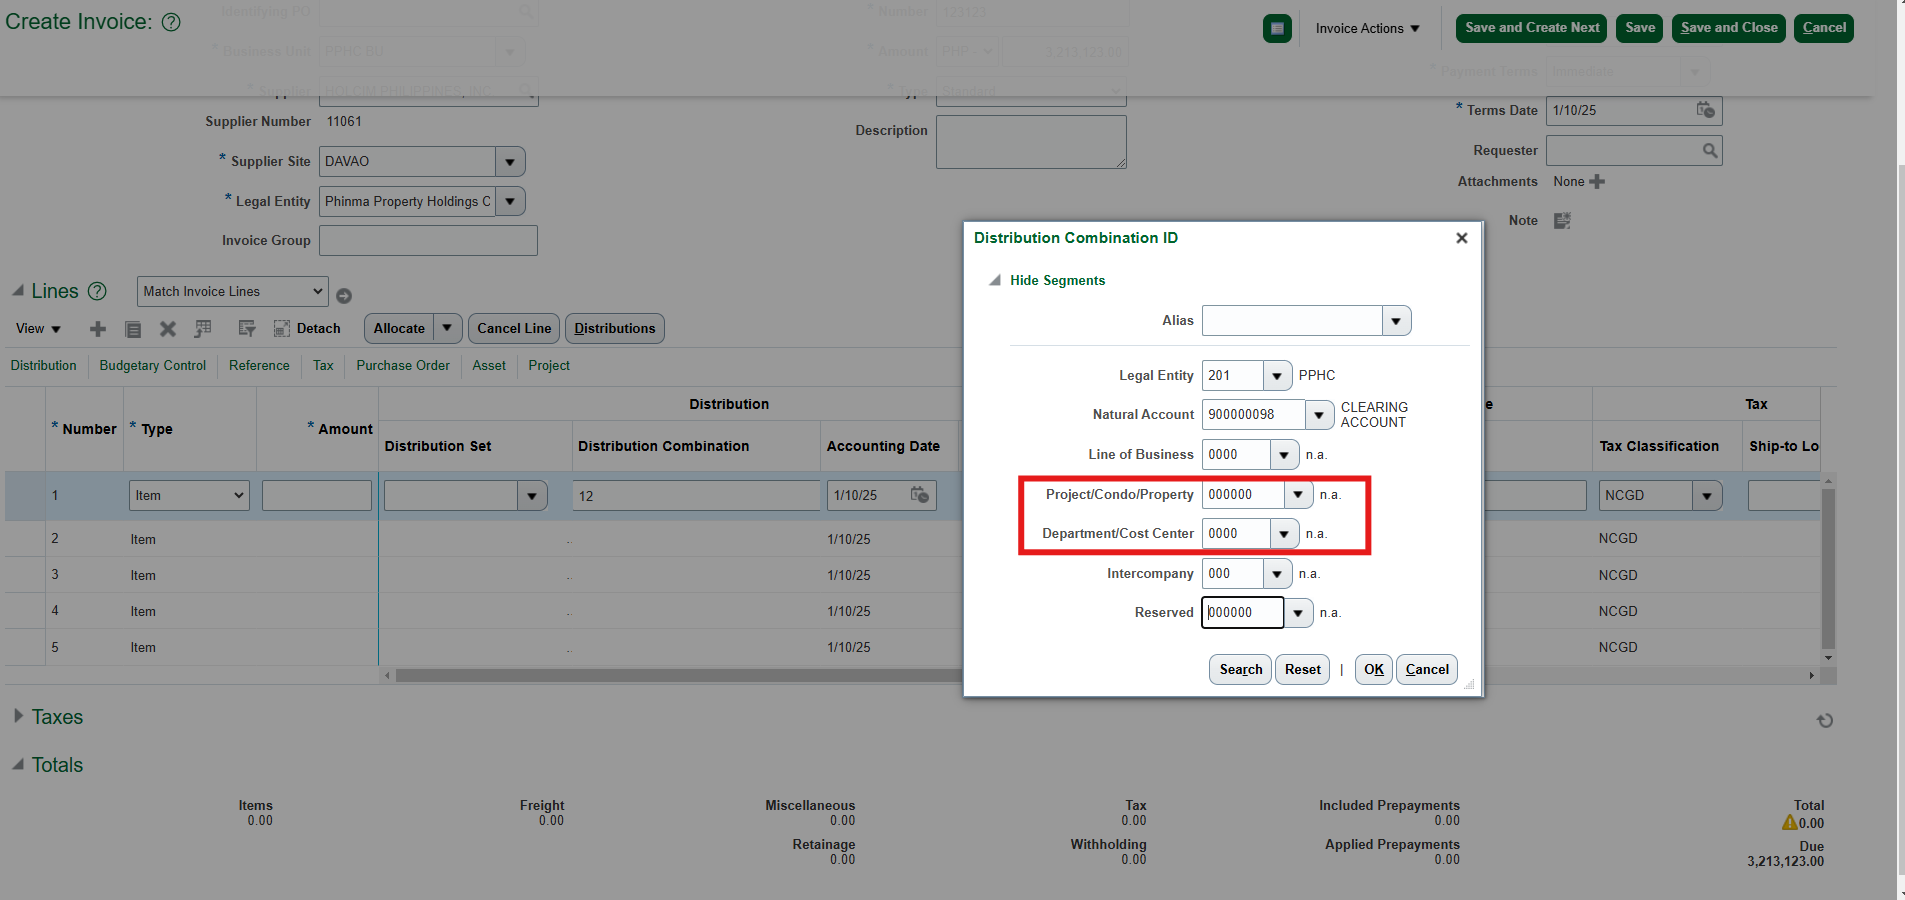Open Invoice Actions menu
Viewport: 1905px width, 900px height.
pyautogui.click(x=1367, y=28)
